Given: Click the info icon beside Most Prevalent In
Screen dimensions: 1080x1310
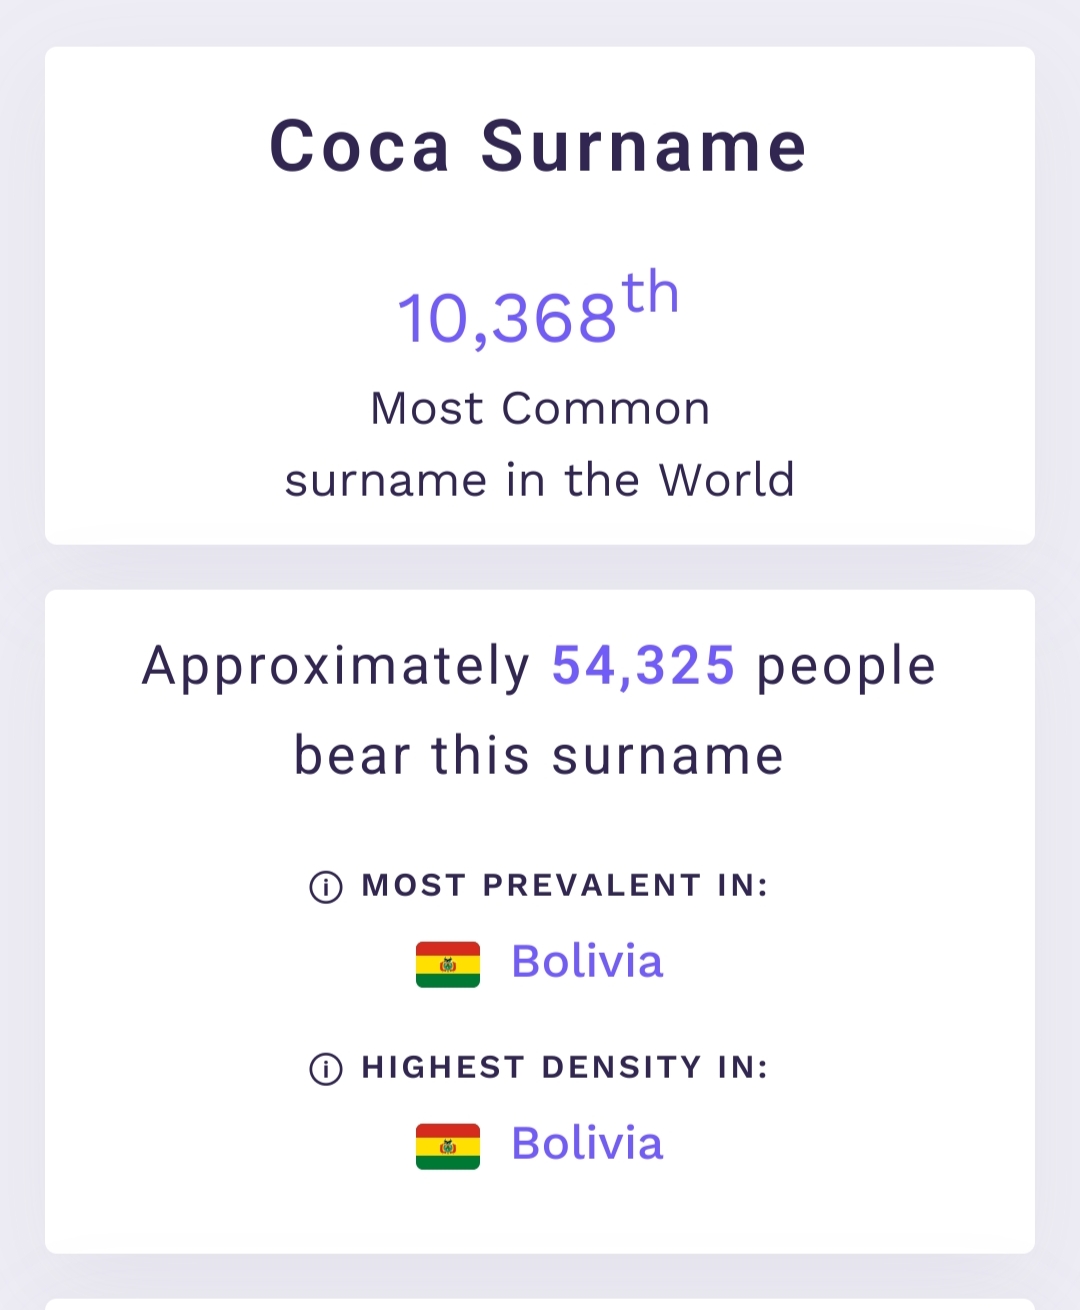Looking at the screenshot, I should click(x=326, y=886).
